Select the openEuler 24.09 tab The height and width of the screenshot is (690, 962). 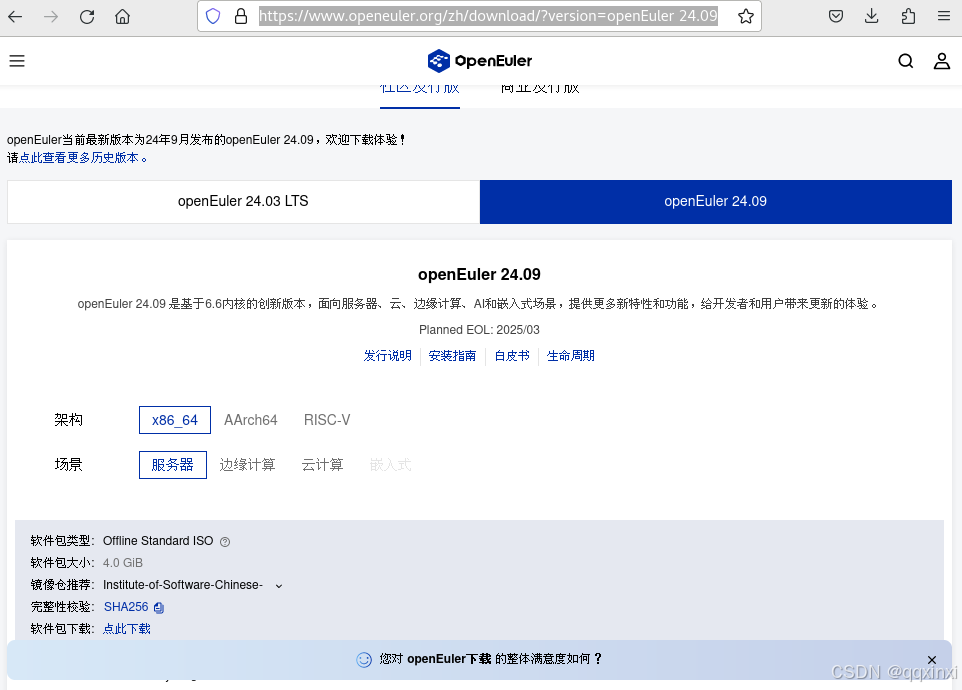click(x=716, y=202)
